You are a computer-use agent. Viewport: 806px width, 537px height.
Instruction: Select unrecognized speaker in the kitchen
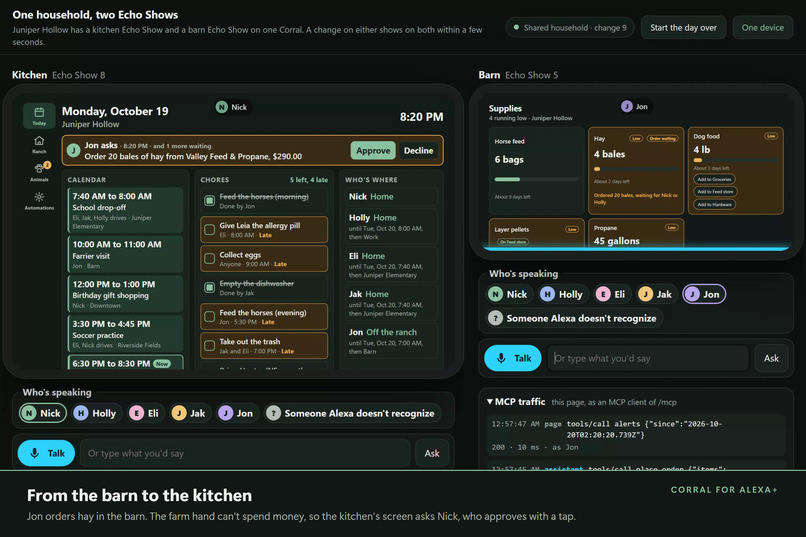(x=352, y=413)
